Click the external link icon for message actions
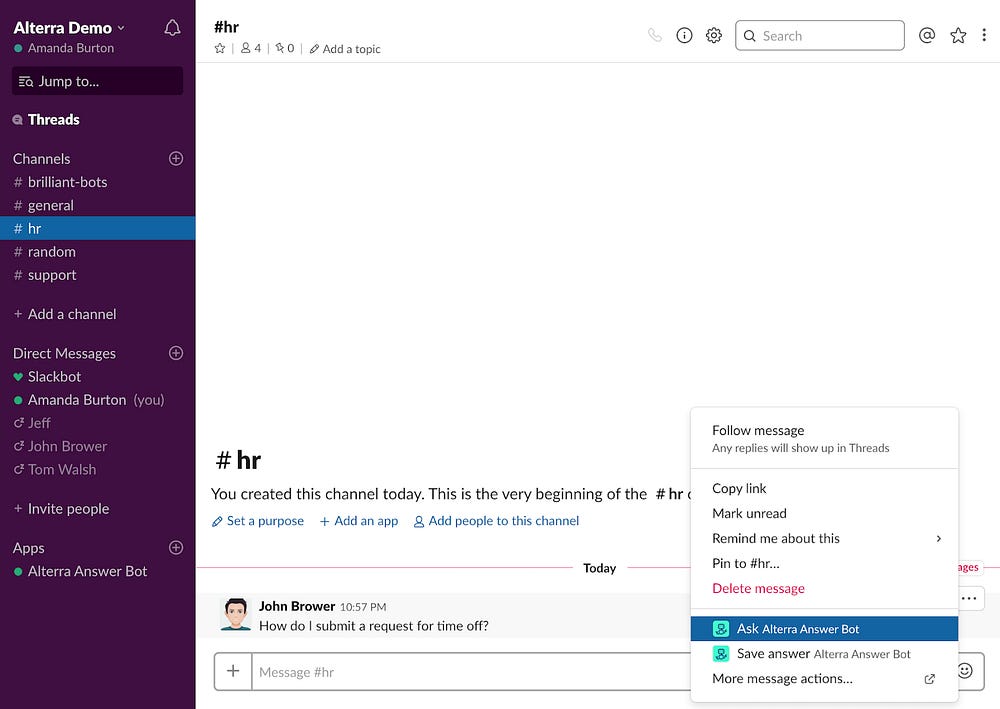1000x709 pixels. [x=930, y=679]
